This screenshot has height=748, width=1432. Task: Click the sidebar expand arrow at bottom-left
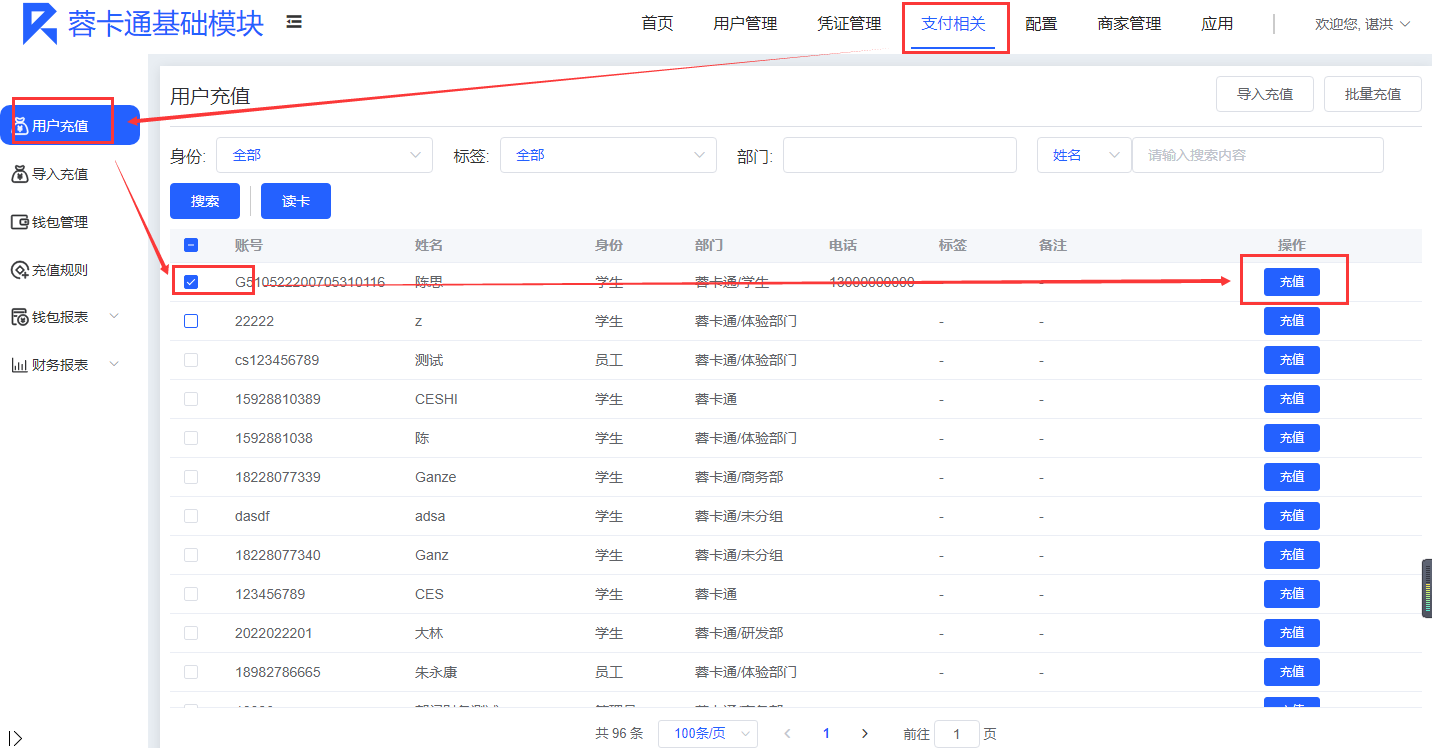[x=15, y=738]
